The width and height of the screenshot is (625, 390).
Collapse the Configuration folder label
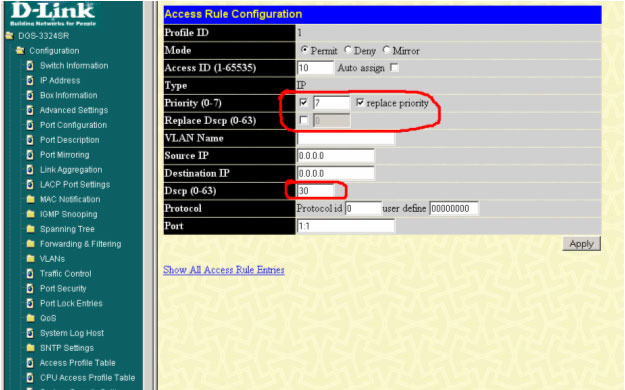(x=54, y=51)
